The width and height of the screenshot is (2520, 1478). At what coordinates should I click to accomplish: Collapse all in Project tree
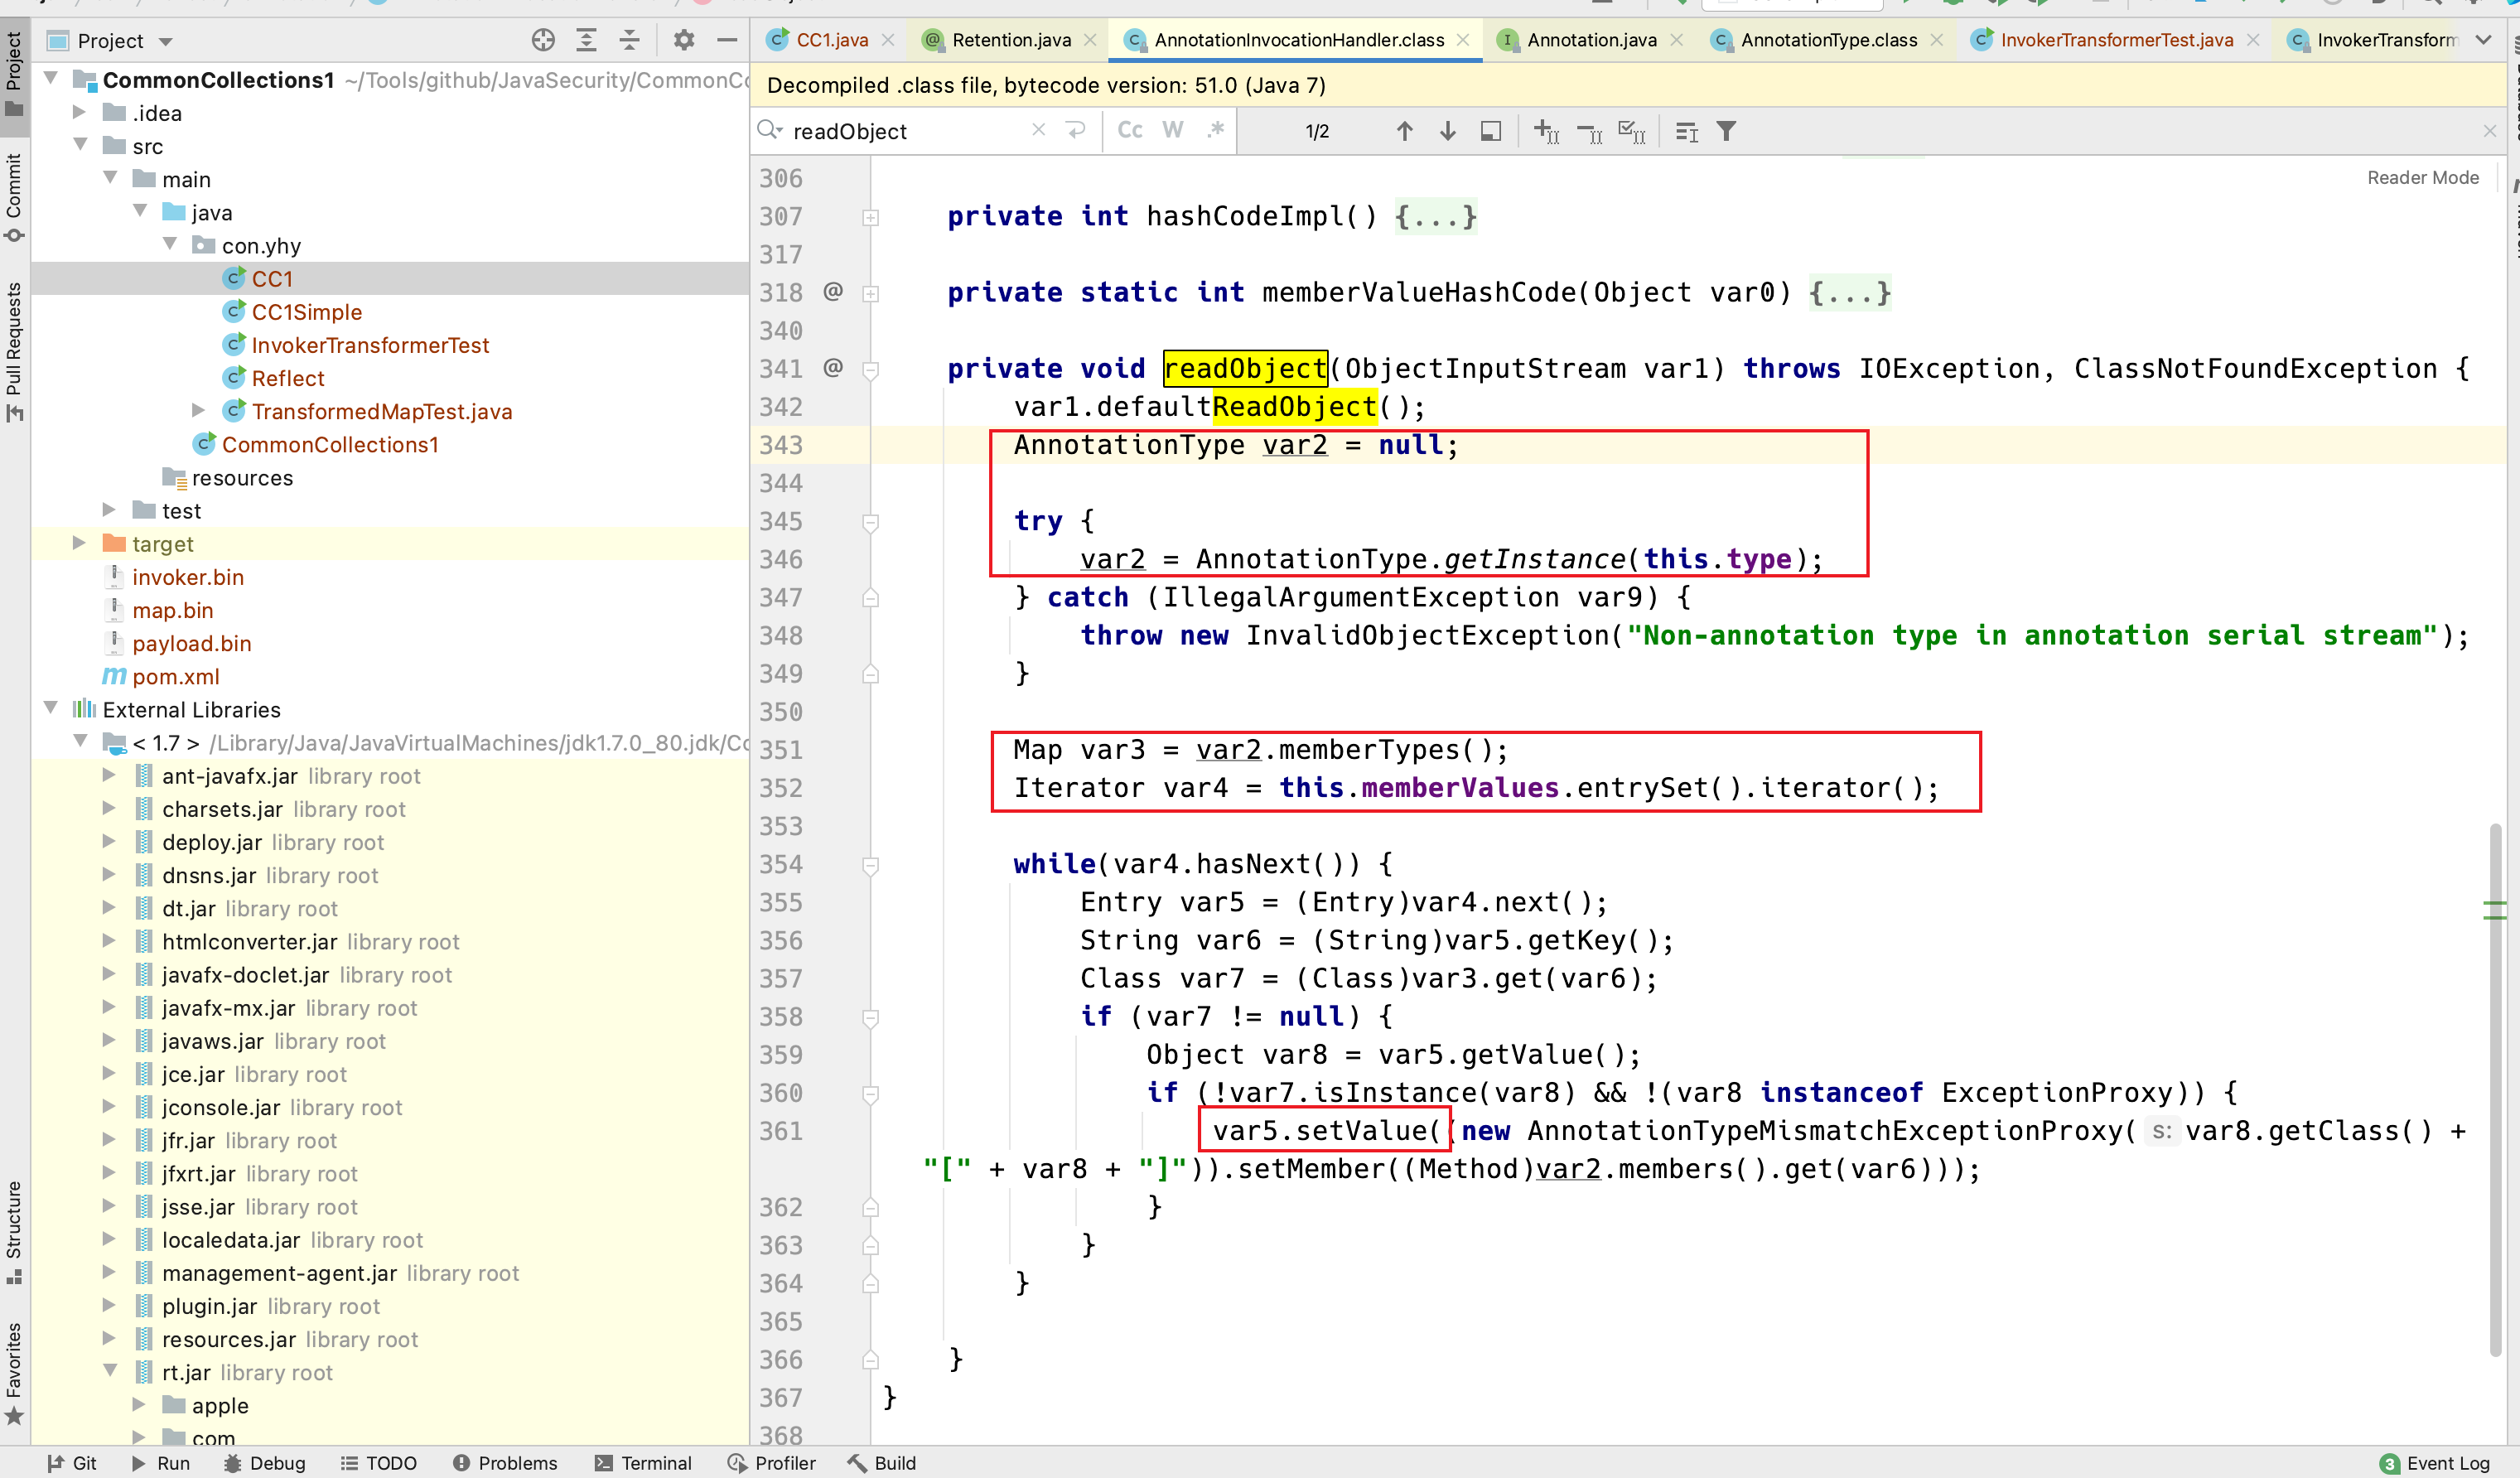(x=630, y=40)
